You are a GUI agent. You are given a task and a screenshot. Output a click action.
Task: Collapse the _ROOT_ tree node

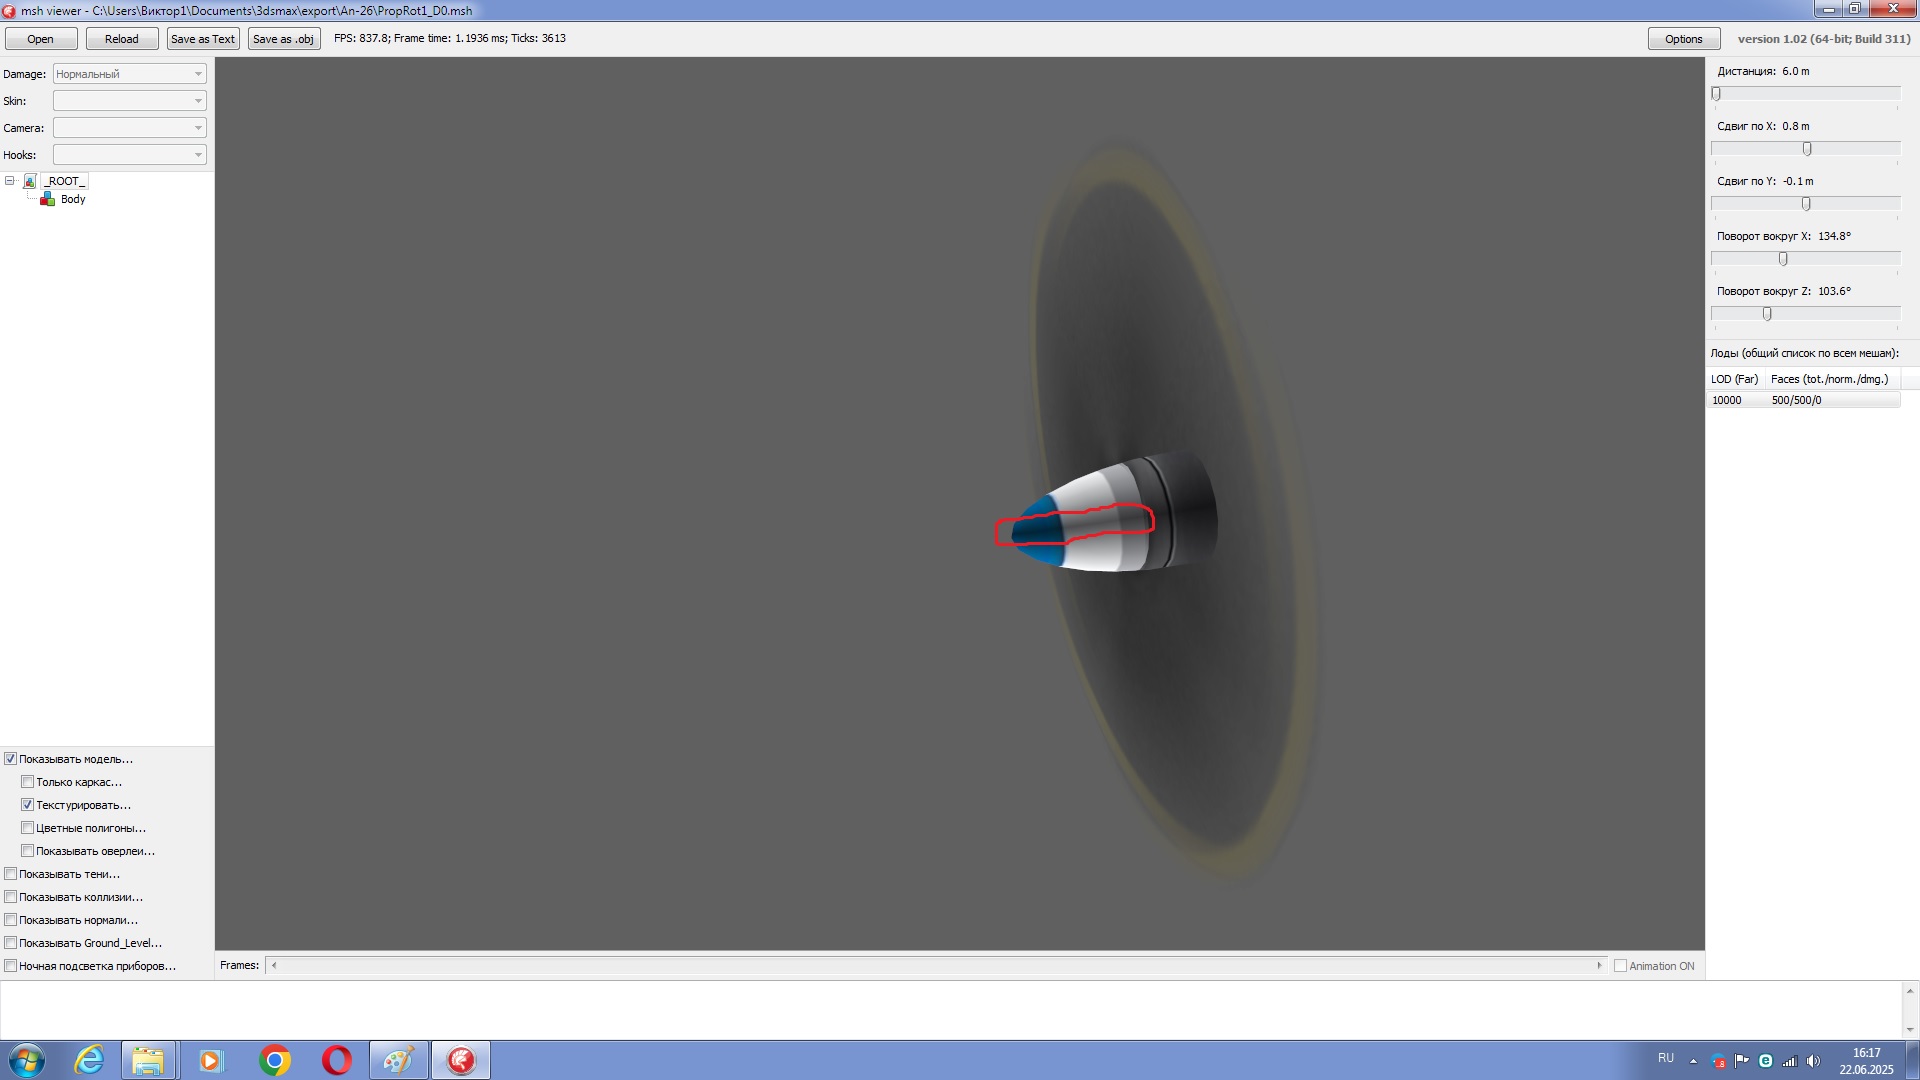pyautogui.click(x=10, y=181)
